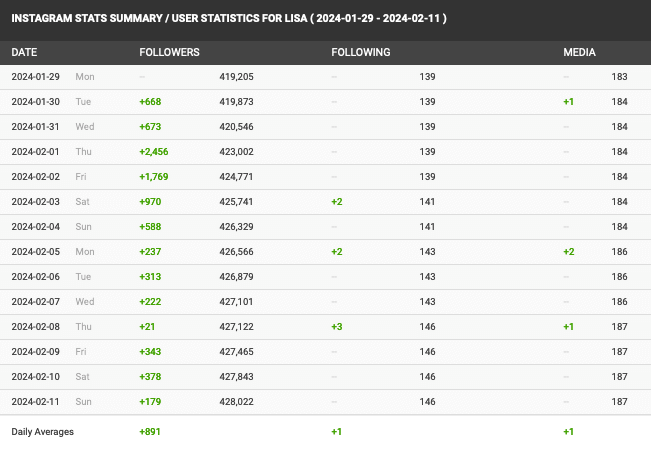Select the +1,769 followers change value
651x456 pixels.
(154, 177)
